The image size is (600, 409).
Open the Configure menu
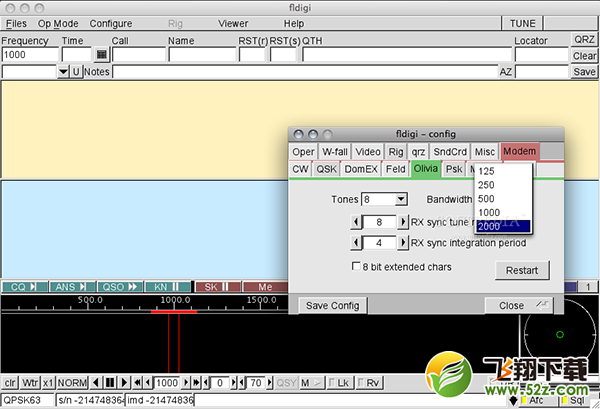(111, 24)
